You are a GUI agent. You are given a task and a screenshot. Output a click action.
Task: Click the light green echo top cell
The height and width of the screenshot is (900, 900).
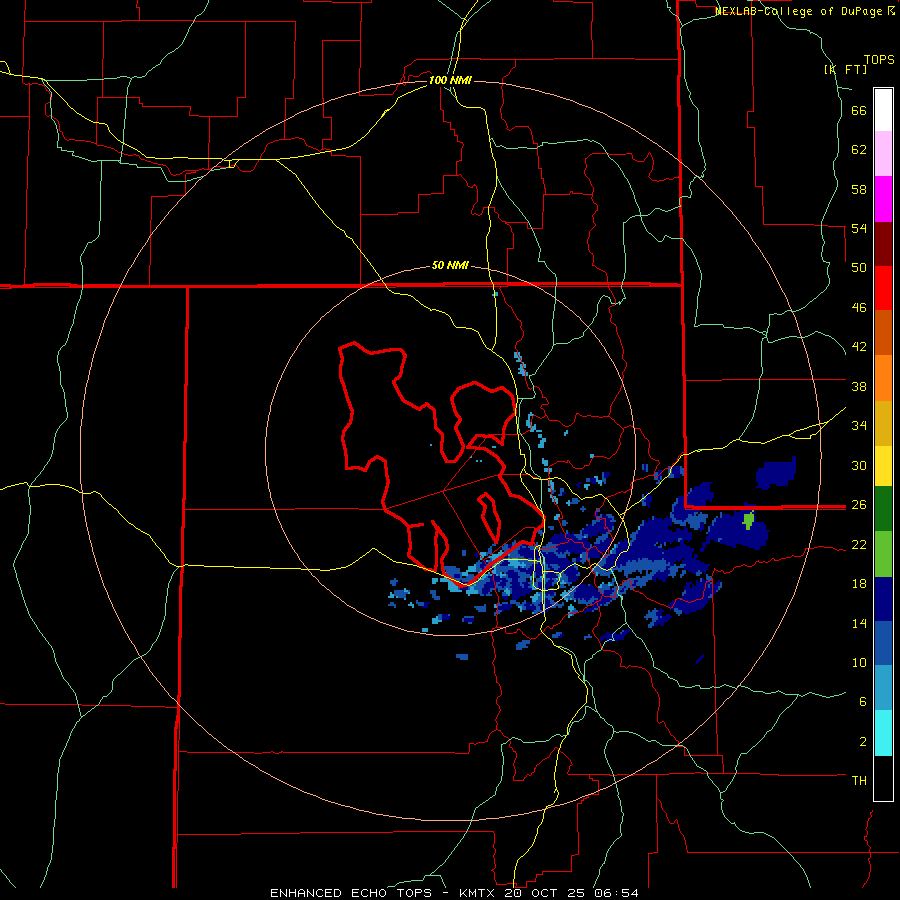coord(748,521)
